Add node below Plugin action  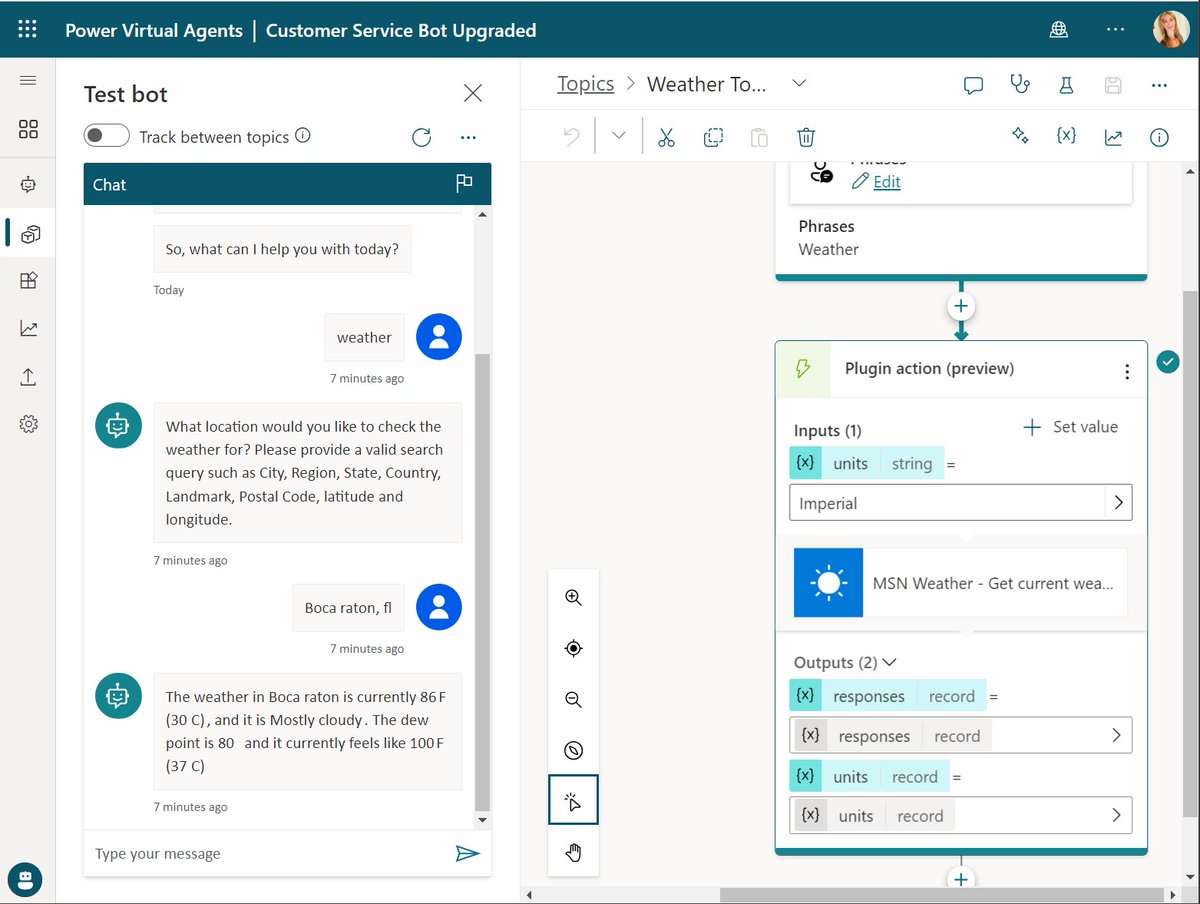point(961,879)
